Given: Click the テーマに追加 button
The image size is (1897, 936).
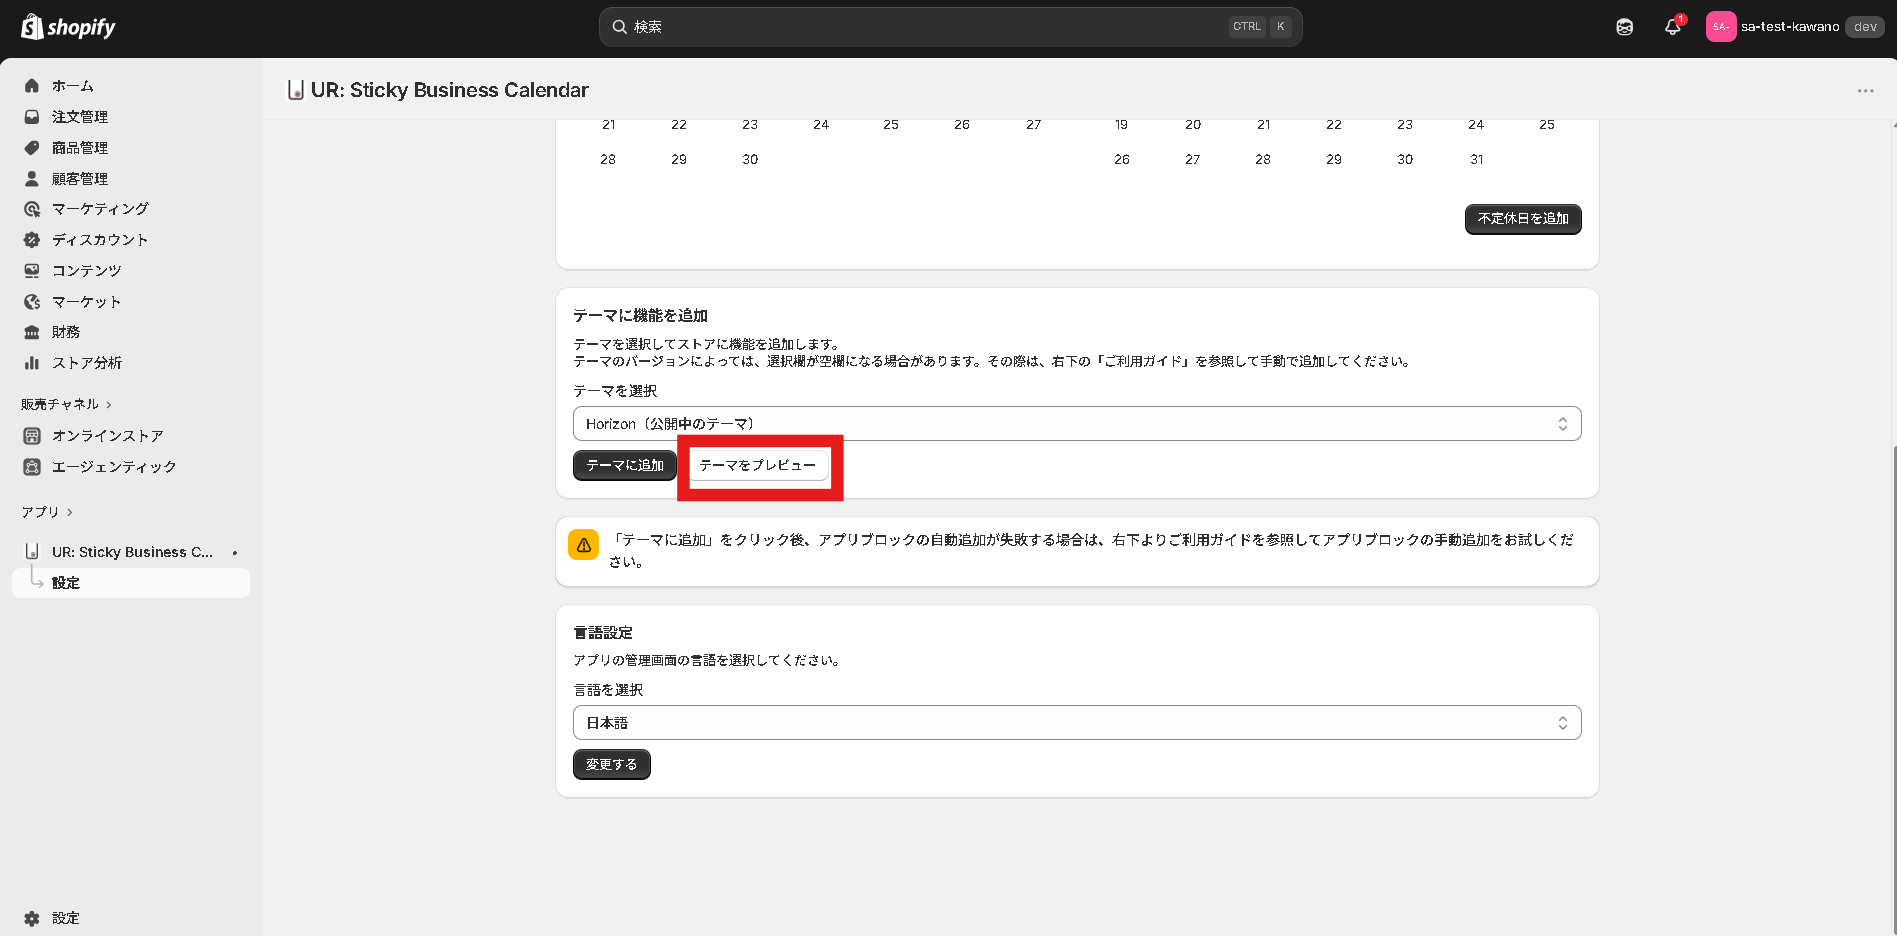Looking at the screenshot, I should click(625, 465).
